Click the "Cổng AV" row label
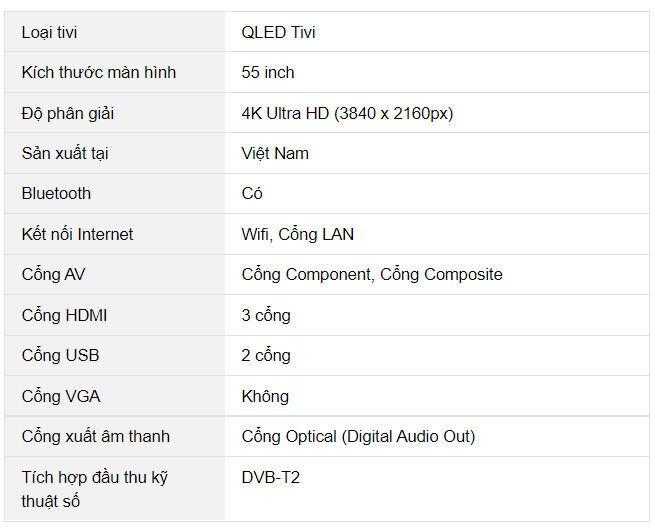655x532 pixels. pyautogui.click(x=53, y=274)
